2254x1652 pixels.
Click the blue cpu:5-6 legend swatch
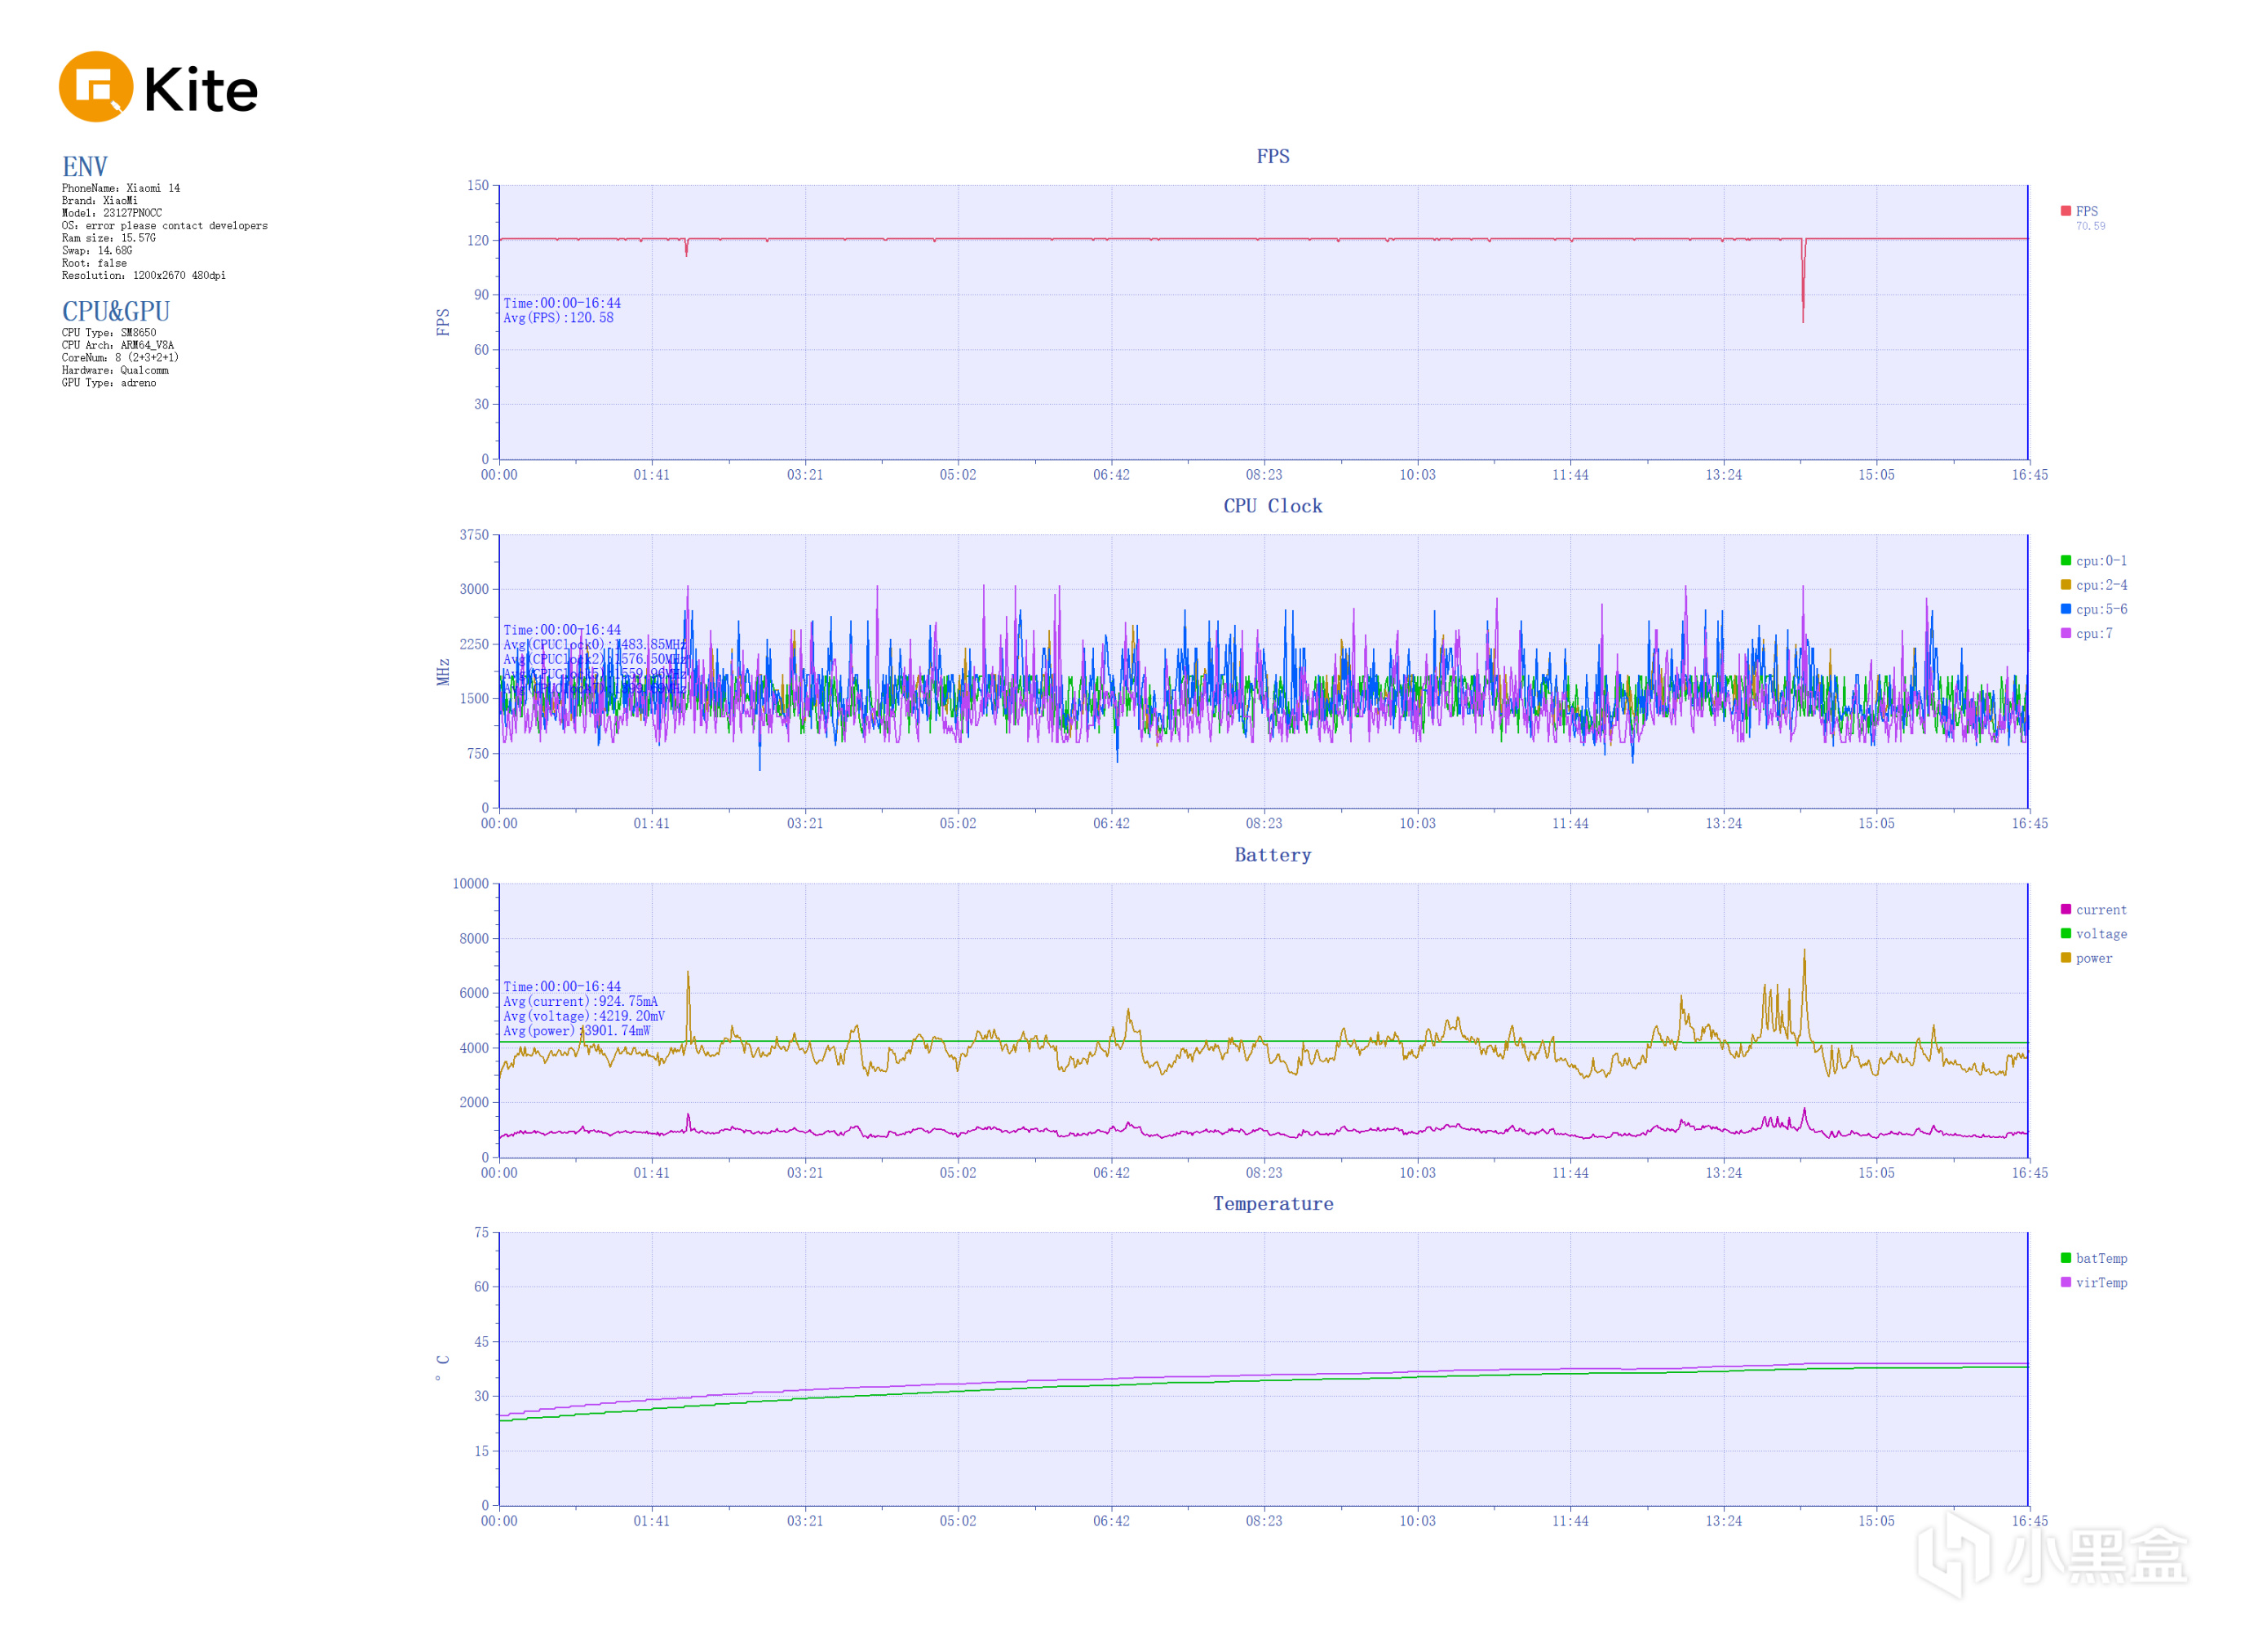2065,608
